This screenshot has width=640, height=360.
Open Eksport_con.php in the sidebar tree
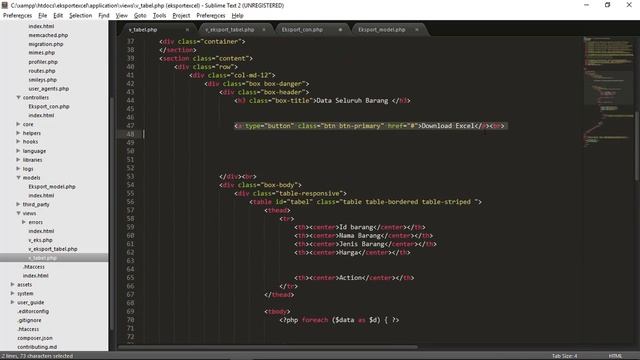click(x=49, y=107)
